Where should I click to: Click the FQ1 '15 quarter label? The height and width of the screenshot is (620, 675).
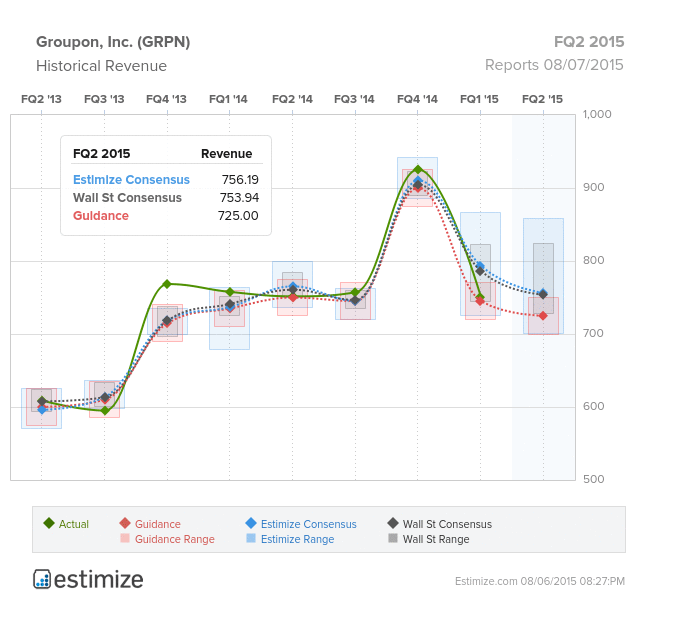pyautogui.click(x=480, y=99)
